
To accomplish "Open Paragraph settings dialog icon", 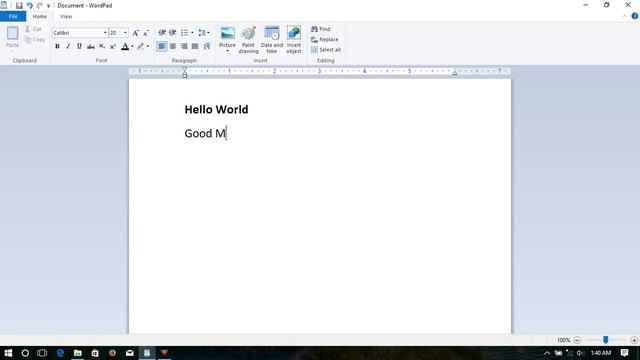I will [207, 46].
